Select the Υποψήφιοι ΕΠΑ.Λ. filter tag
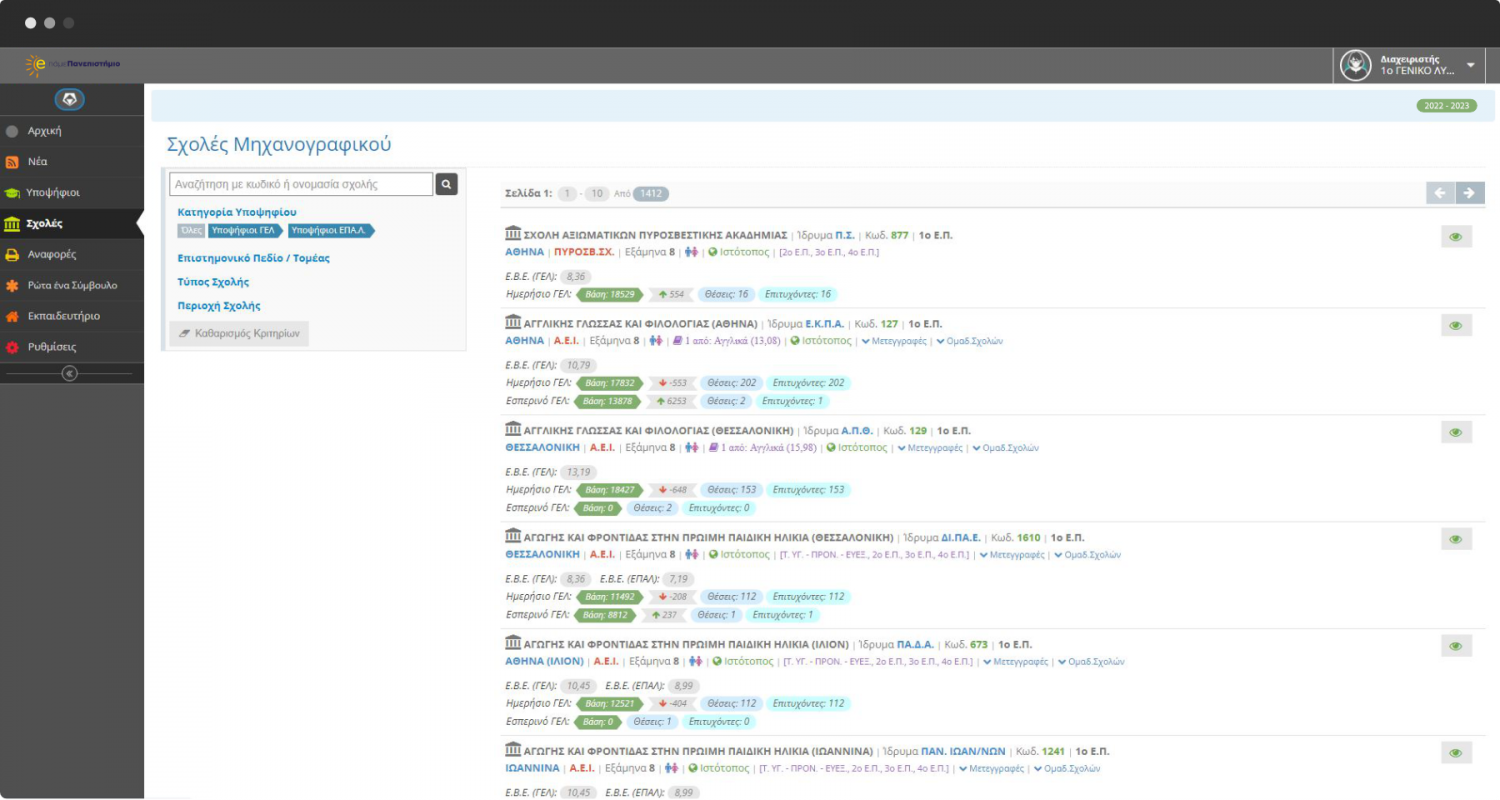The height and width of the screenshot is (800, 1500). [331, 230]
